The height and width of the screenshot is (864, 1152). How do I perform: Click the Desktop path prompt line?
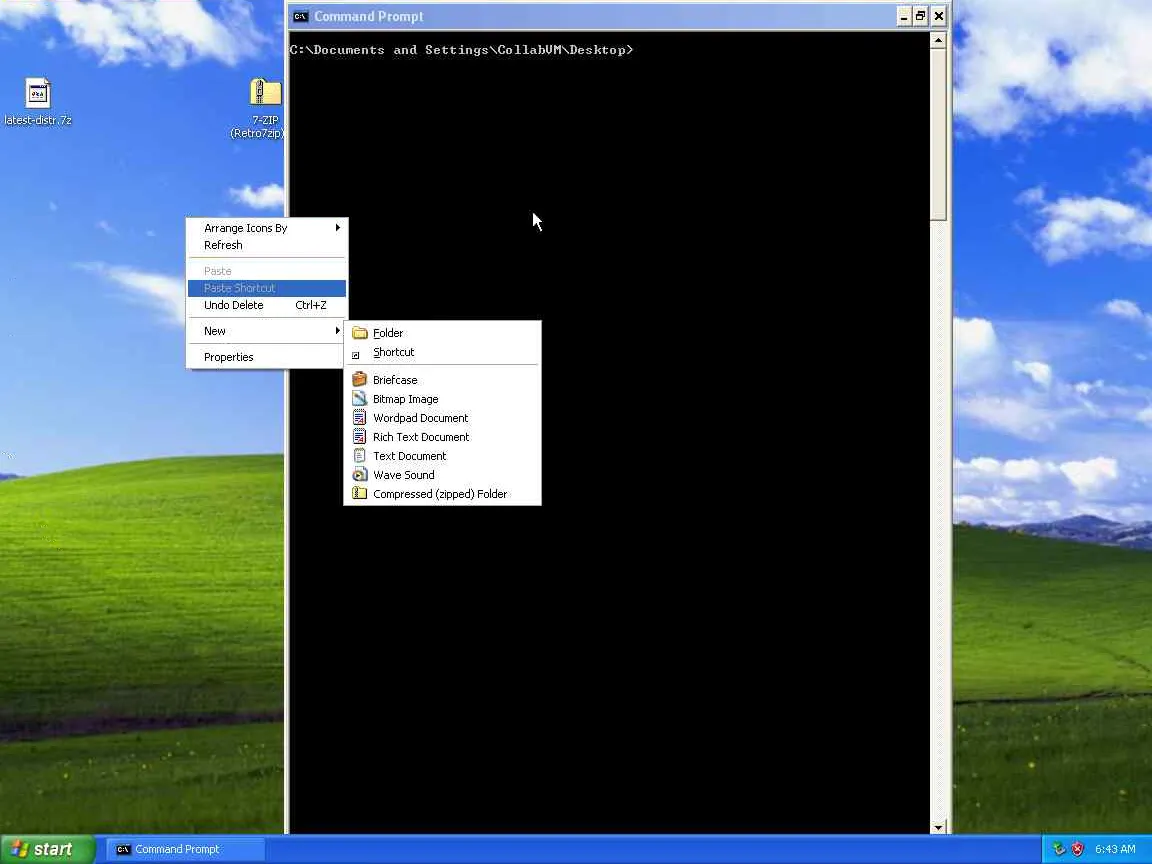click(461, 50)
